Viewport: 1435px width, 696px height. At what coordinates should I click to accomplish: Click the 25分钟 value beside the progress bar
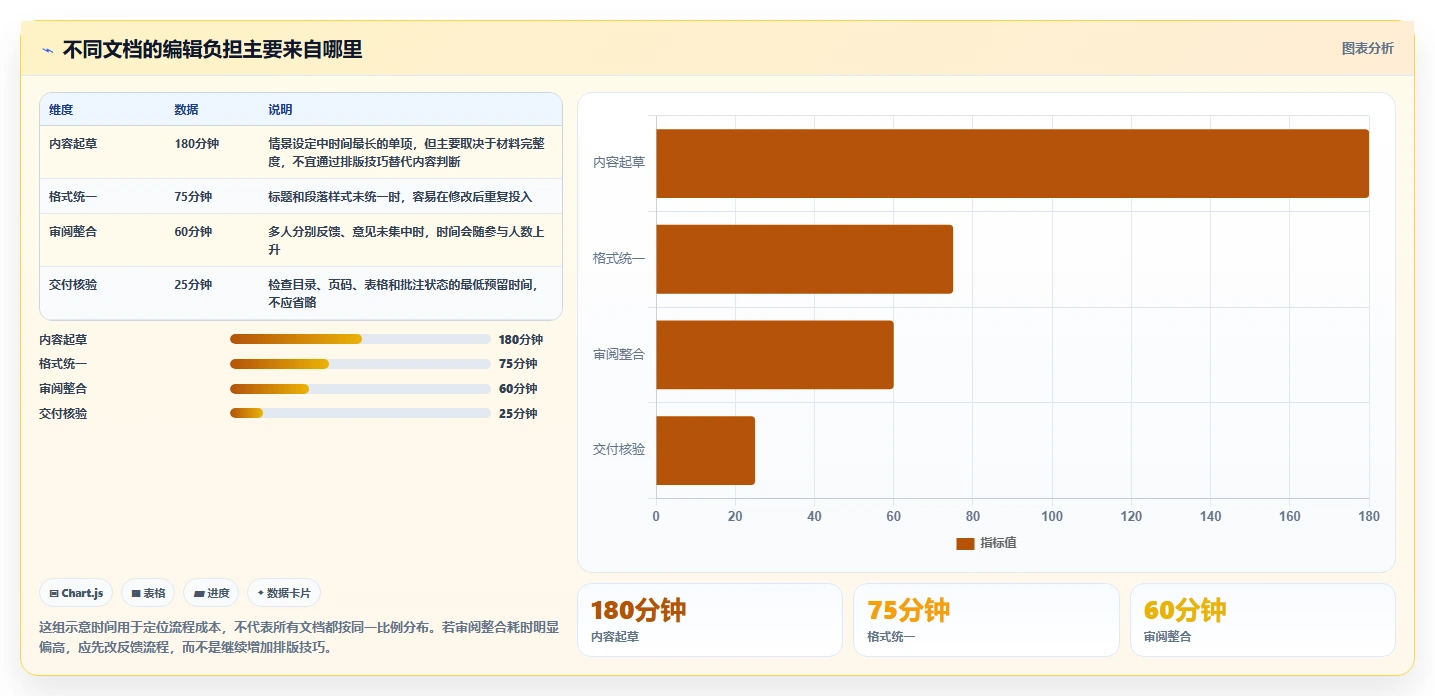click(518, 414)
